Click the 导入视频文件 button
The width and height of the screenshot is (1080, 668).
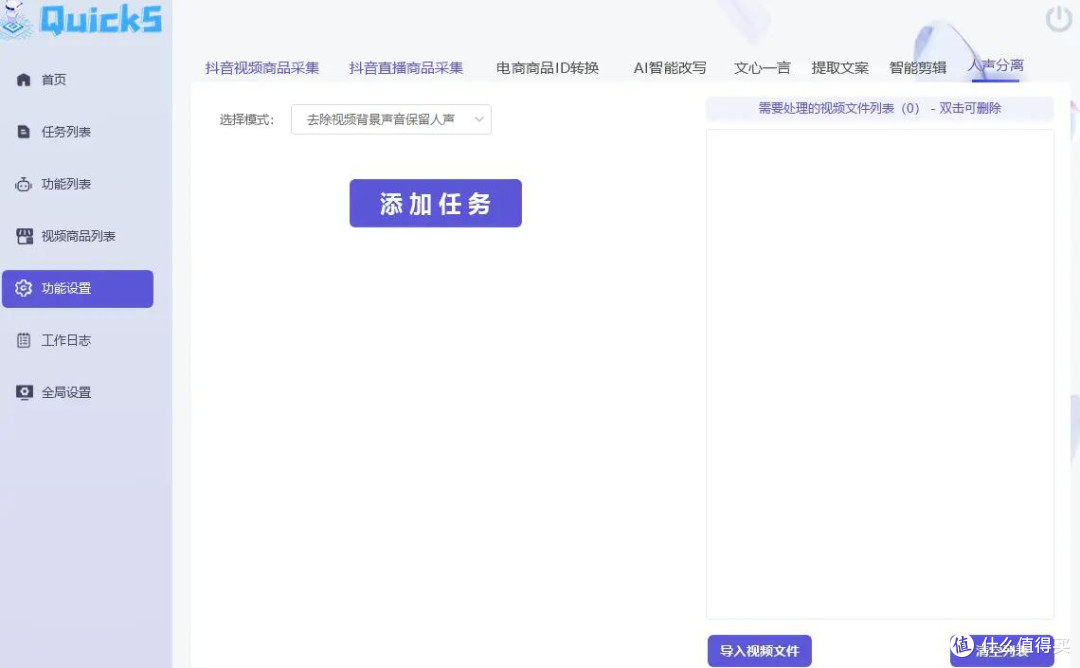[760, 651]
